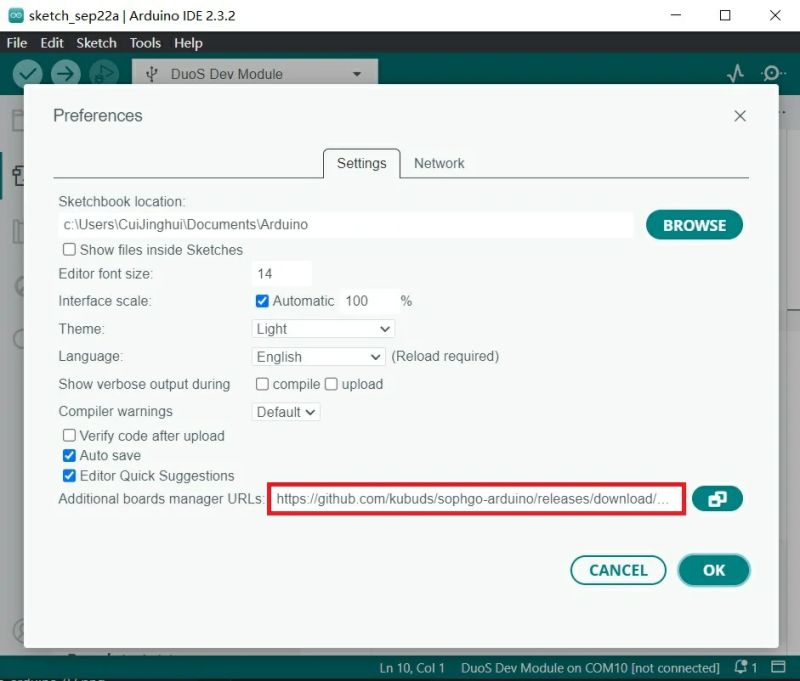
Task: Select the Settings tab
Action: tap(362, 163)
